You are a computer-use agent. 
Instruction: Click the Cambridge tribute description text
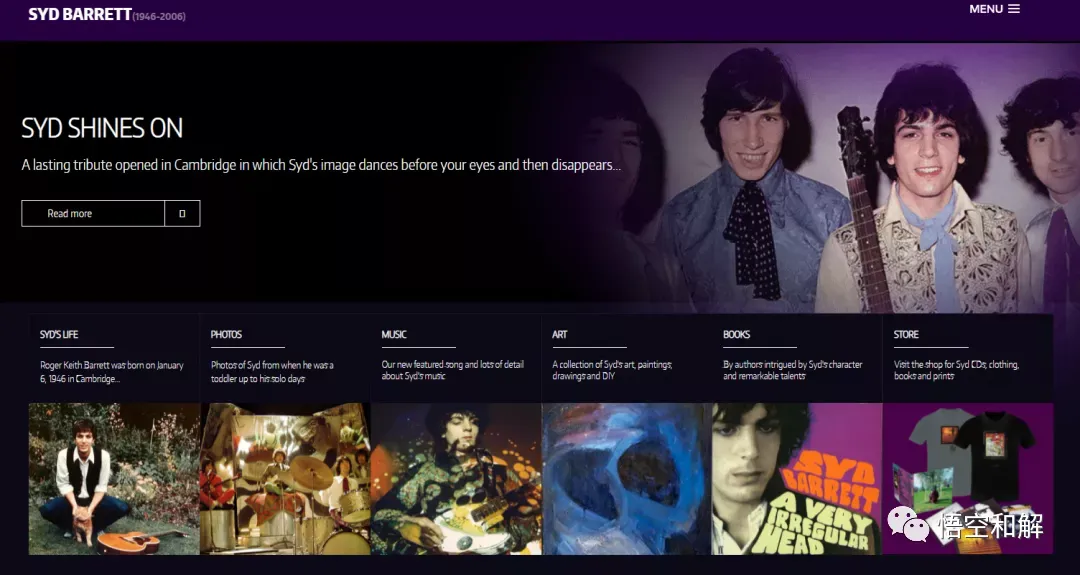pyautogui.click(x=321, y=165)
